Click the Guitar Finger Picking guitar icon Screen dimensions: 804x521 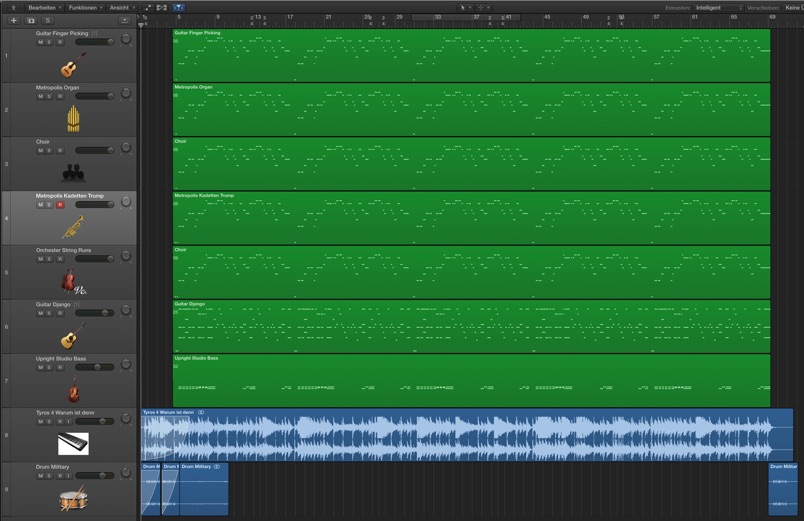[x=73, y=64]
